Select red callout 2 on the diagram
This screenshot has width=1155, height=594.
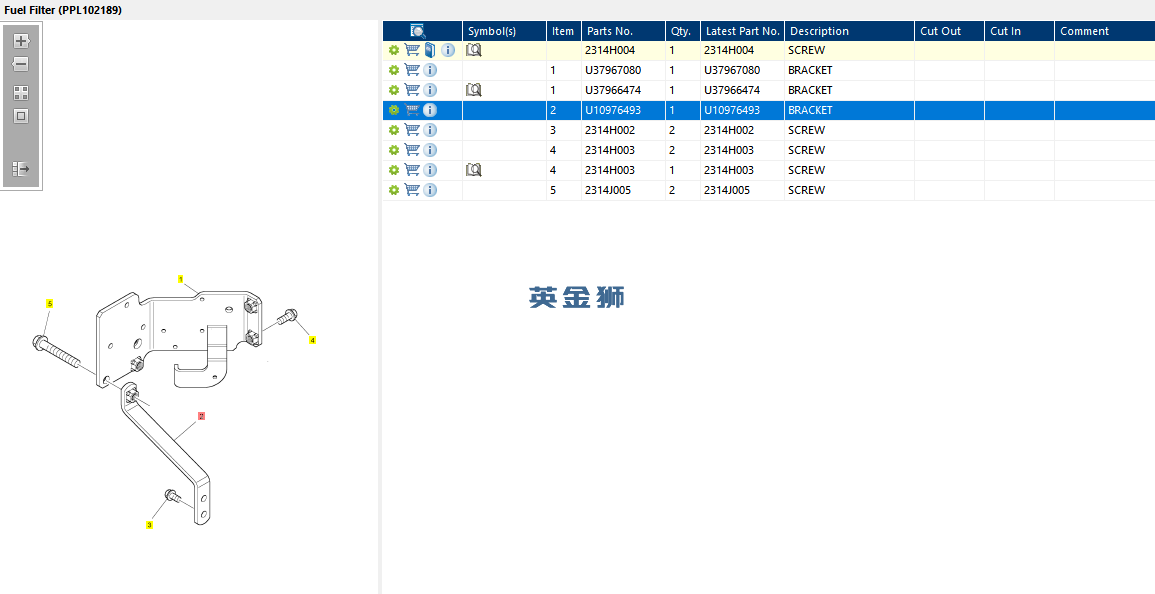pyautogui.click(x=201, y=416)
